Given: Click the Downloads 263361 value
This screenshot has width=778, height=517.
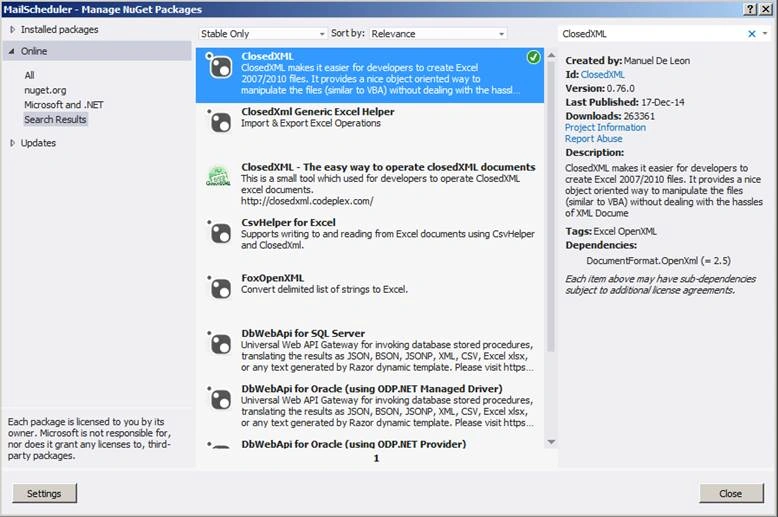Looking at the screenshot, I should pos(639,116).
